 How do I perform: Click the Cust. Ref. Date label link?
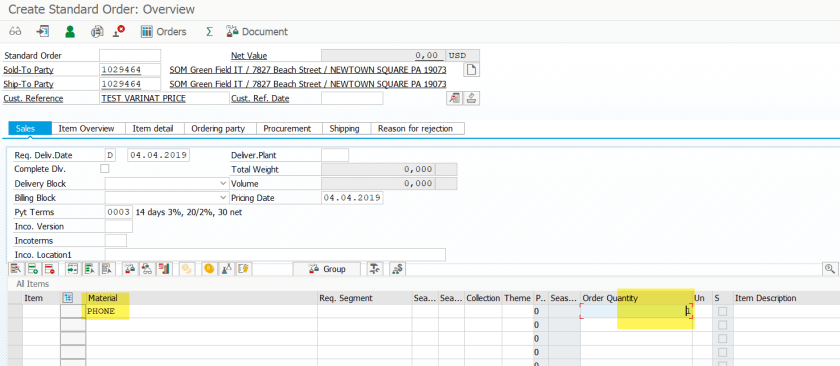click(260, 99)
